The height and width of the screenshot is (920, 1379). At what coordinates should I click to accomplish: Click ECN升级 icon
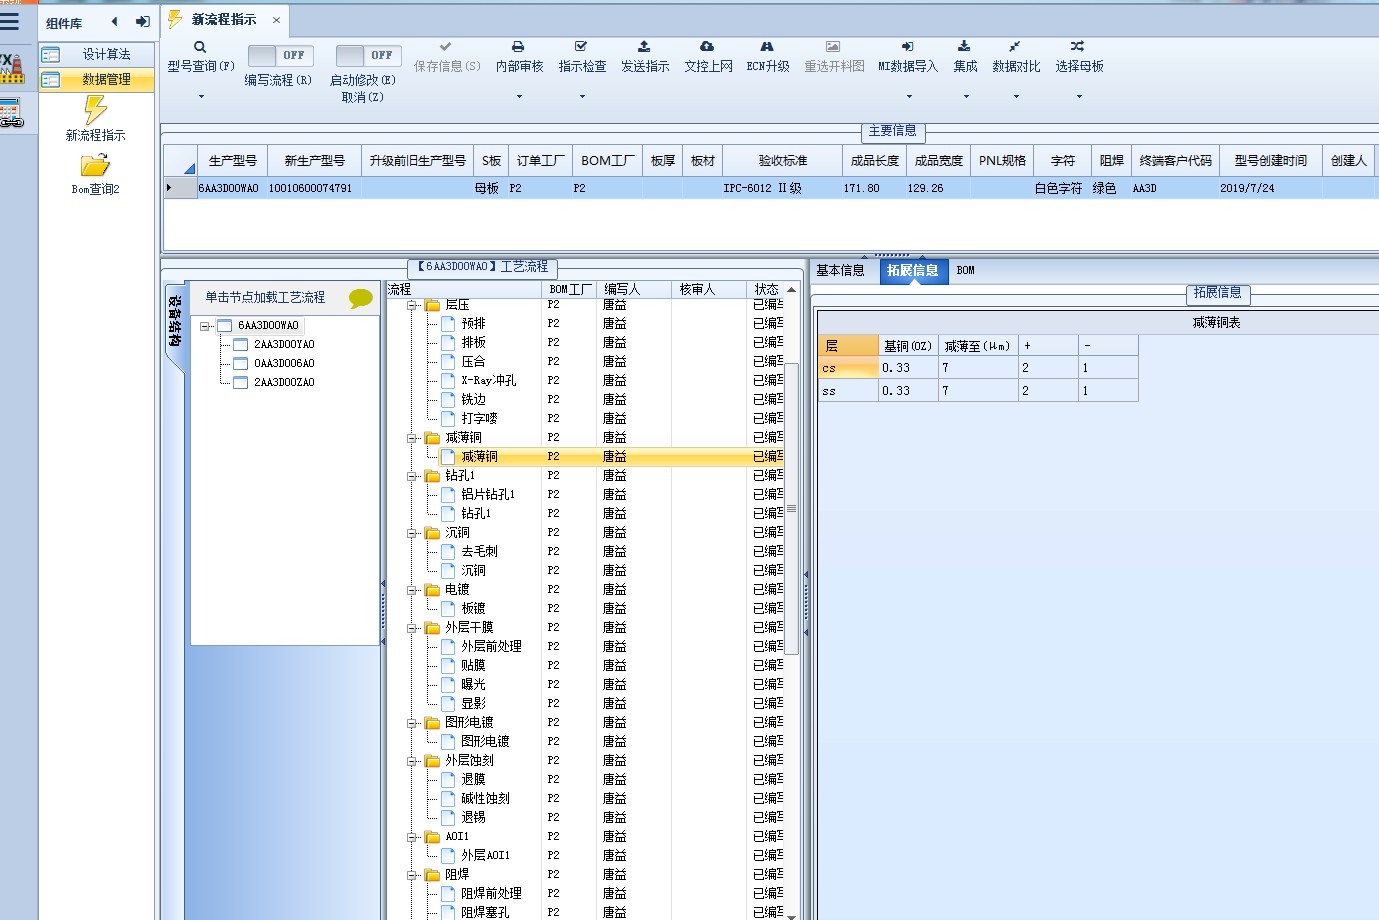(x=767, y=47)
